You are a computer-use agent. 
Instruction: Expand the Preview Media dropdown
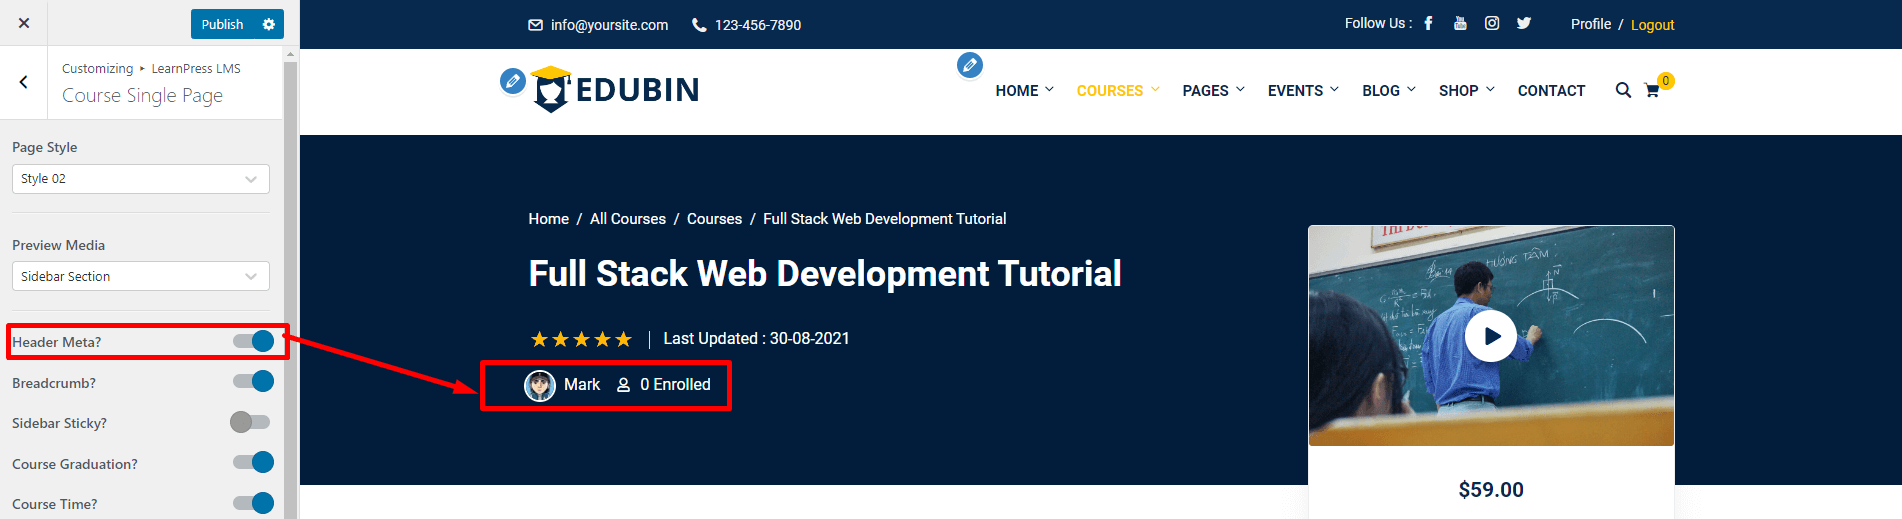tap(140, 276)
